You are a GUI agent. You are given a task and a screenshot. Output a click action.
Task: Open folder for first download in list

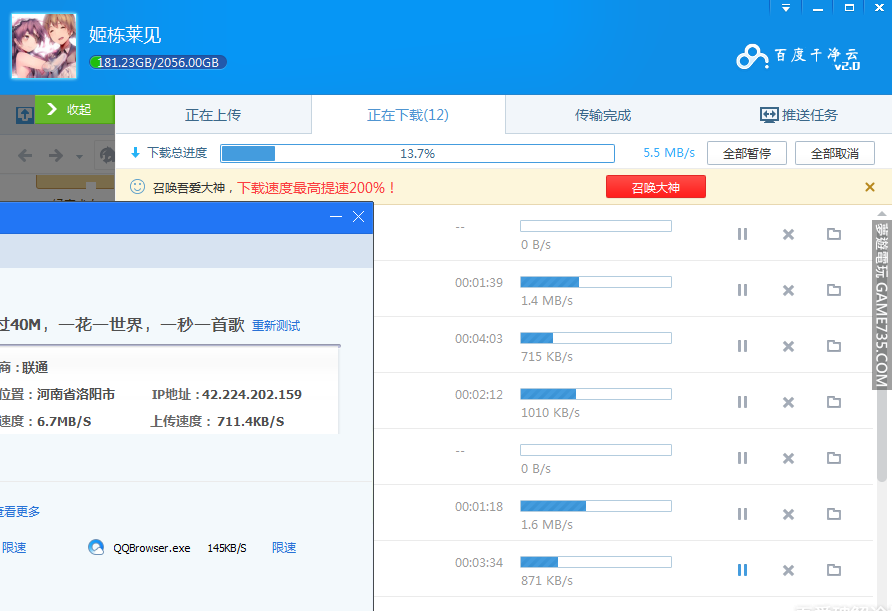pos(833,234)
